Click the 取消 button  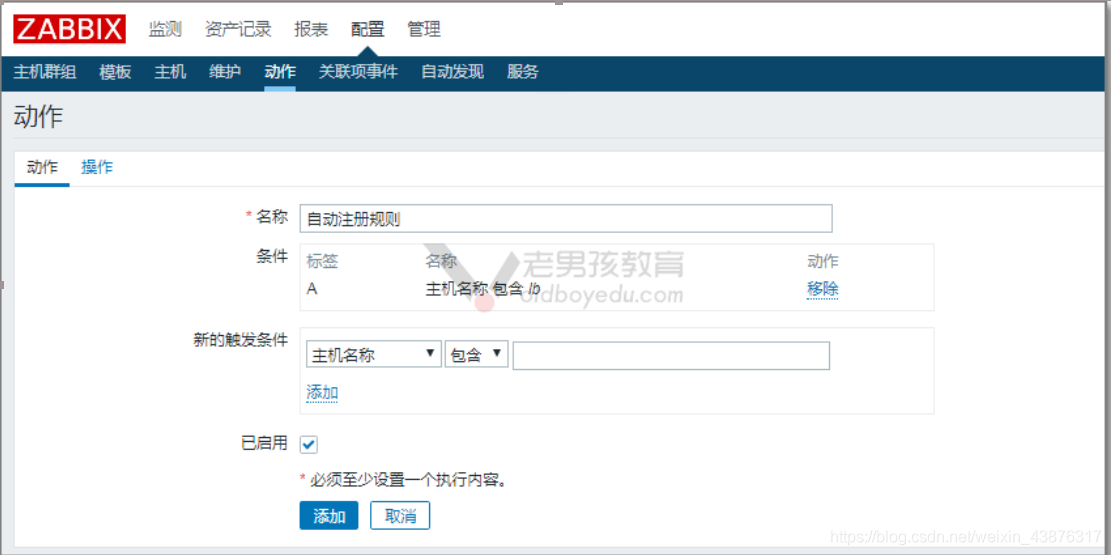(x=400, y=516)
